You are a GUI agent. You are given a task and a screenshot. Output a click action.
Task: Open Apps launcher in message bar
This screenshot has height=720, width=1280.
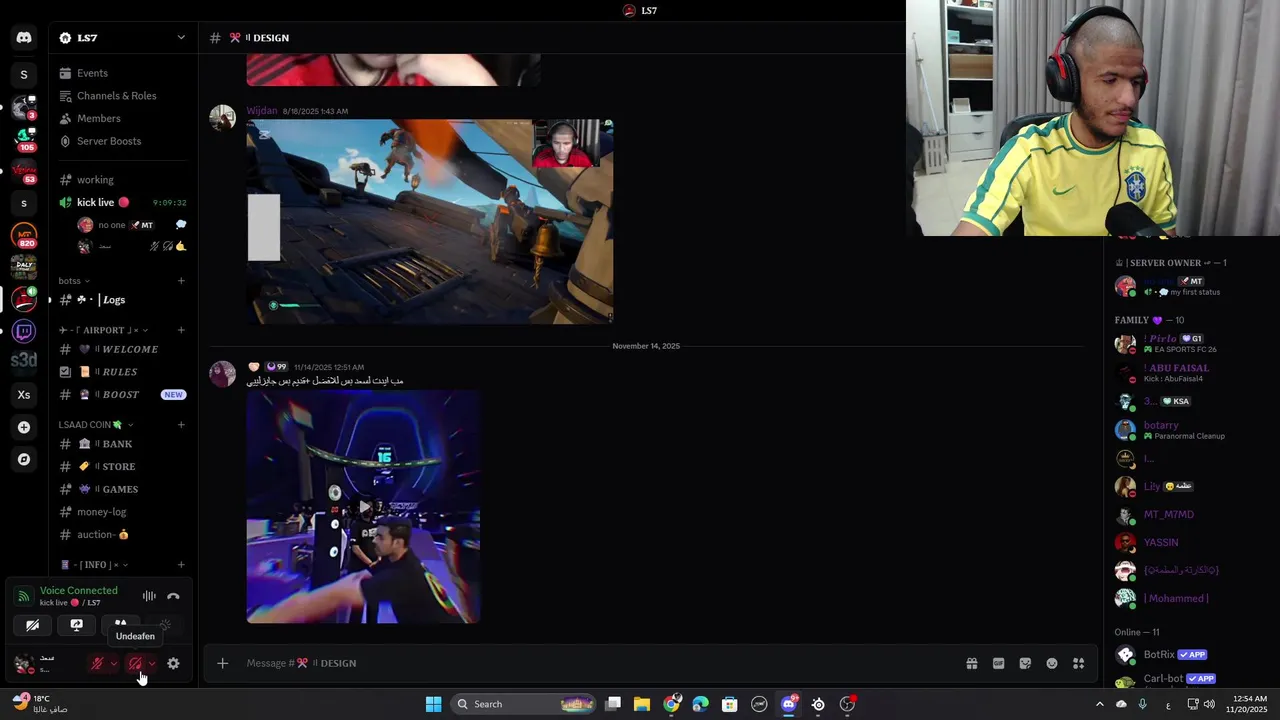(1079, 663)
